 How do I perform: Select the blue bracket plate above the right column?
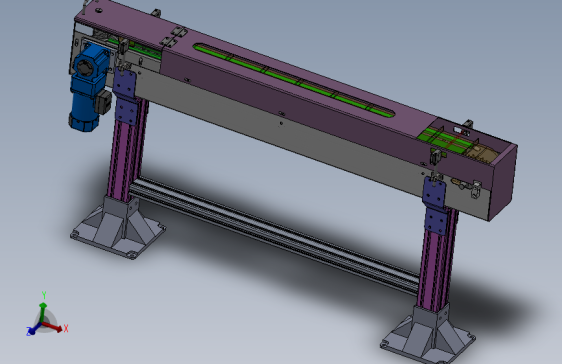coord(435,206)
